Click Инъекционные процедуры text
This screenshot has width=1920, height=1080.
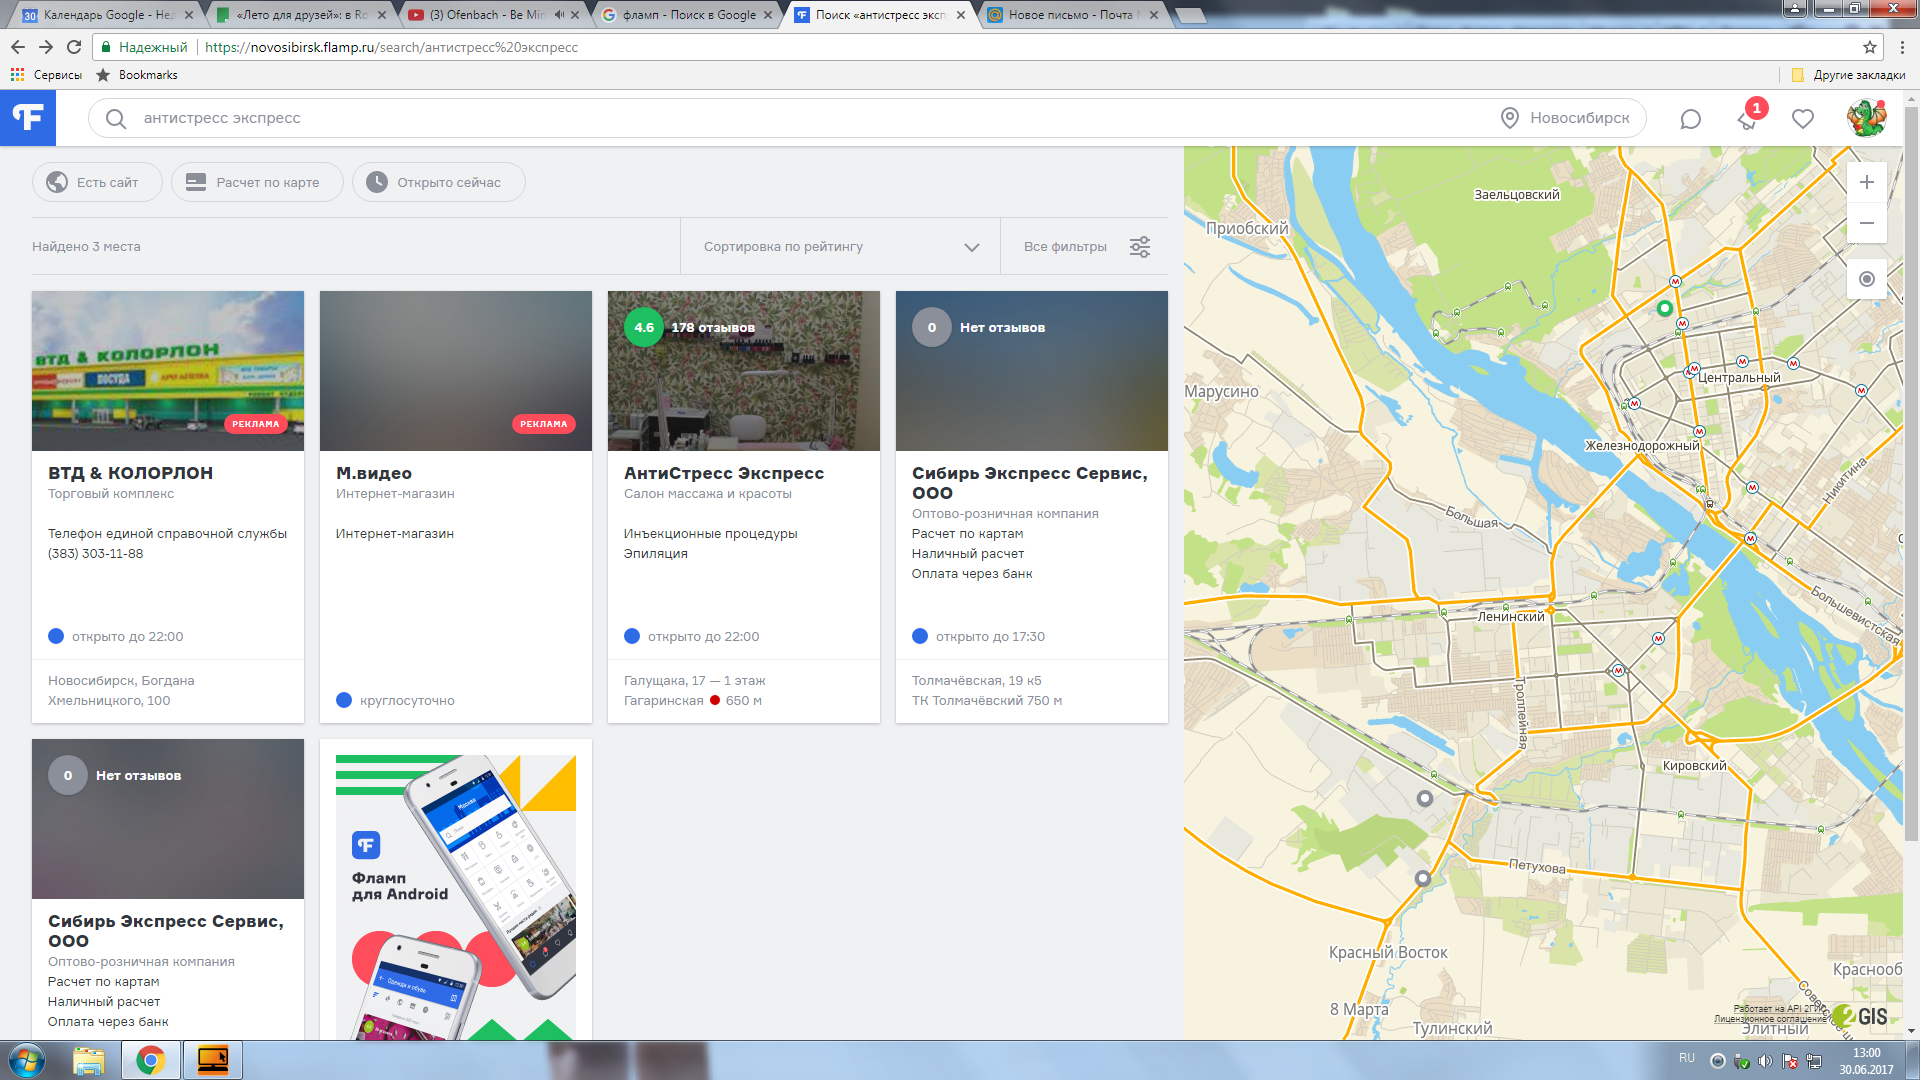tap(711, 534)
